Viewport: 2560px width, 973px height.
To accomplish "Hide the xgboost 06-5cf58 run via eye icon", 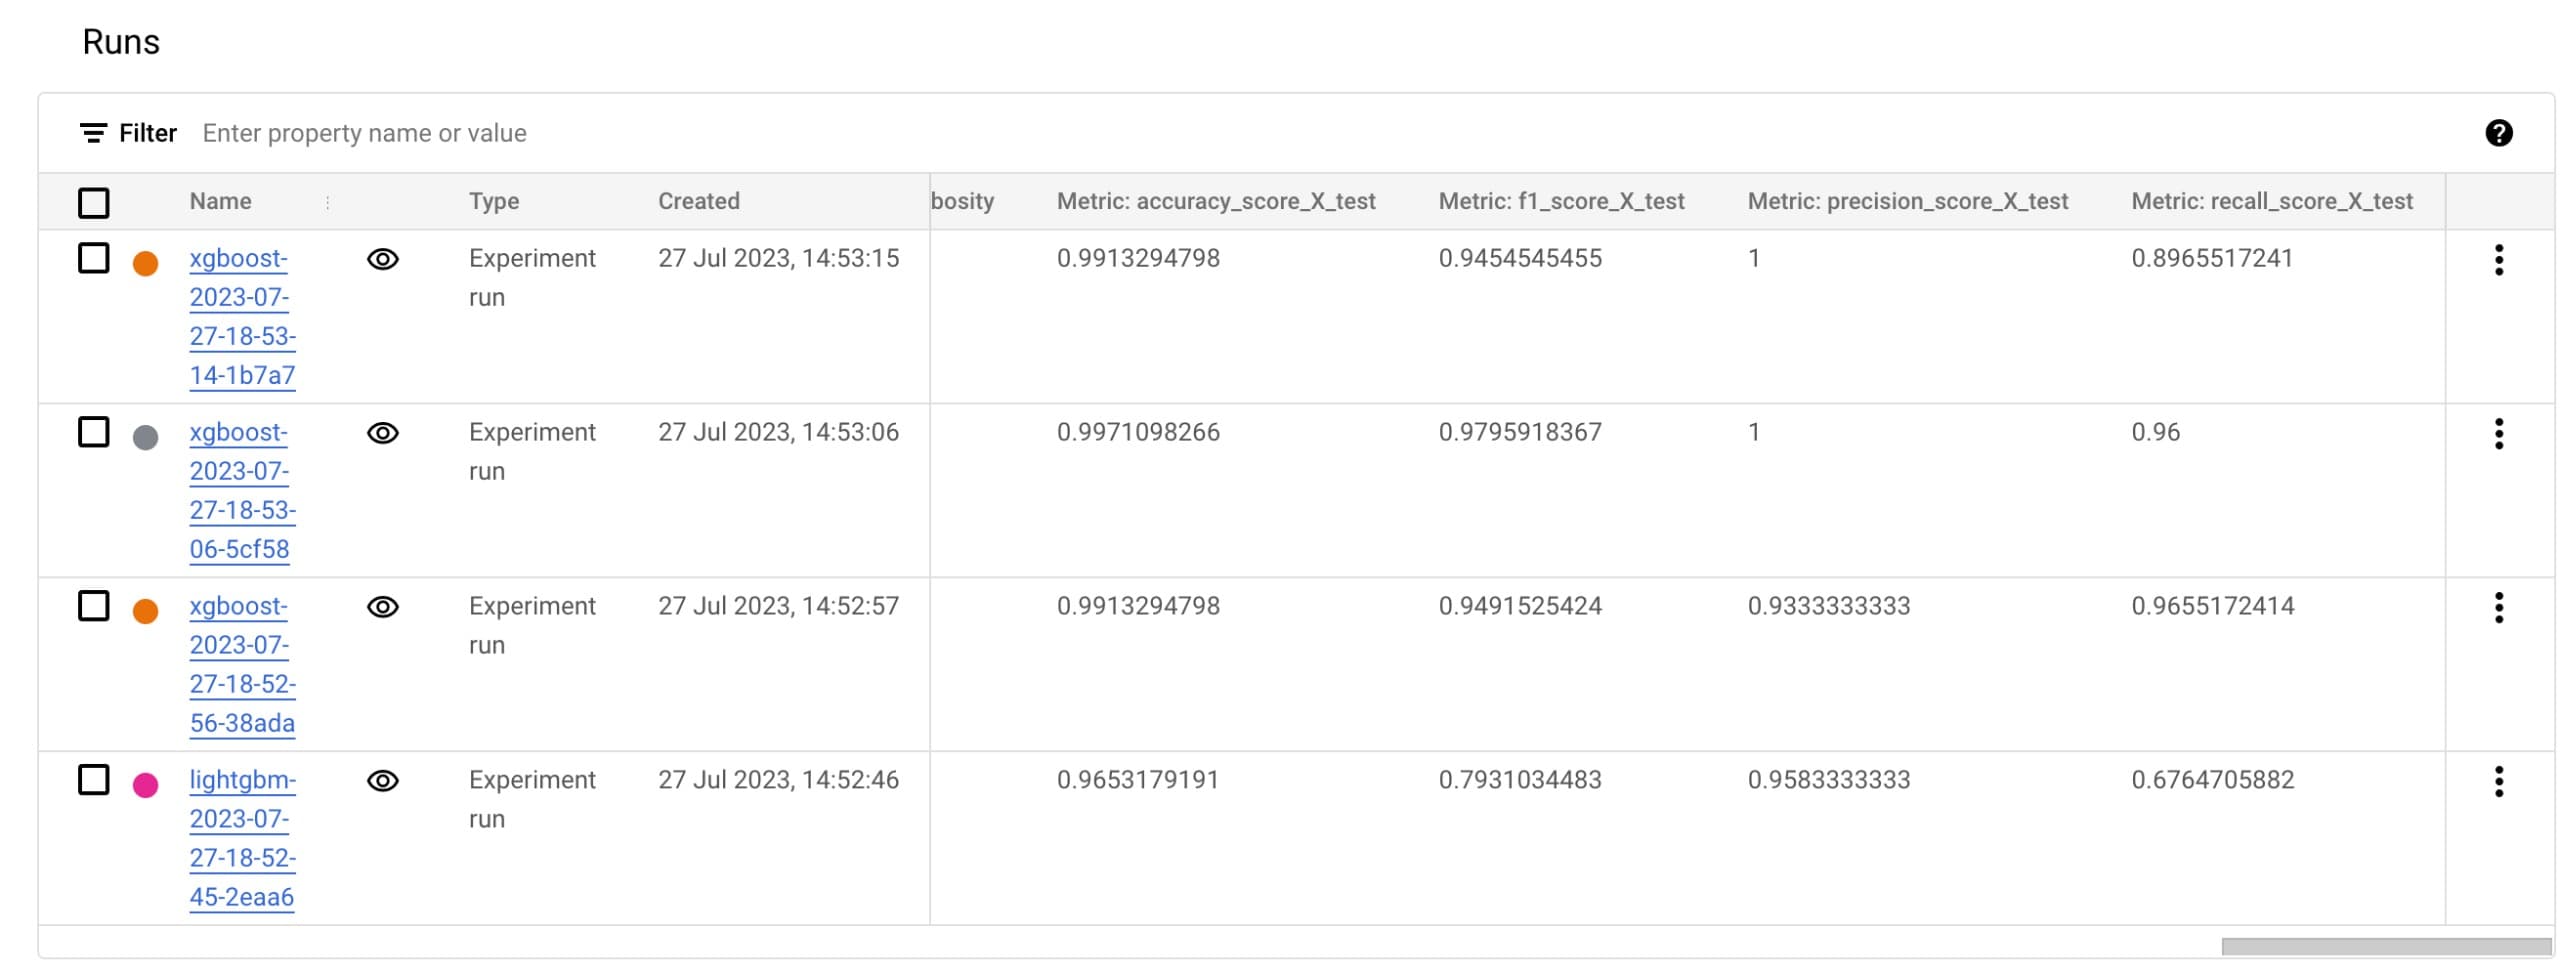I will point(383,434).
